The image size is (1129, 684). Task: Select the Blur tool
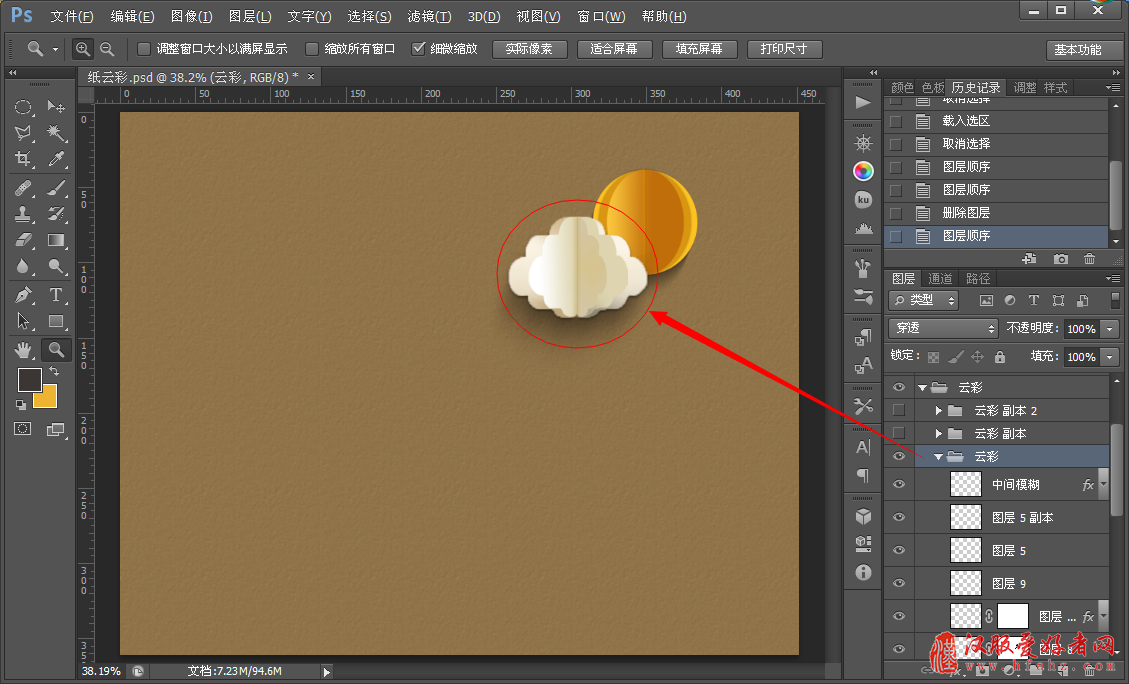tap(23, 266)
